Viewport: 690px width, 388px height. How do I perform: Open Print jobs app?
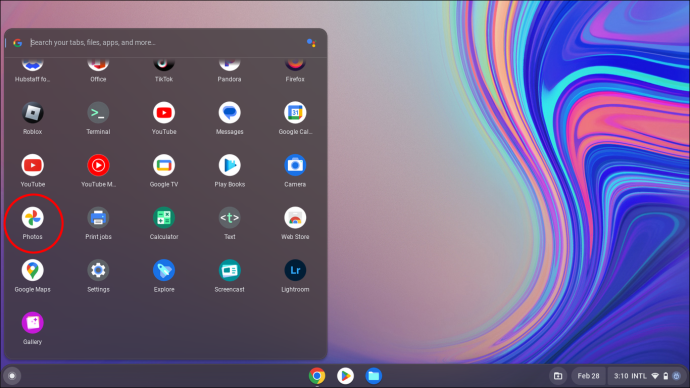98,218
